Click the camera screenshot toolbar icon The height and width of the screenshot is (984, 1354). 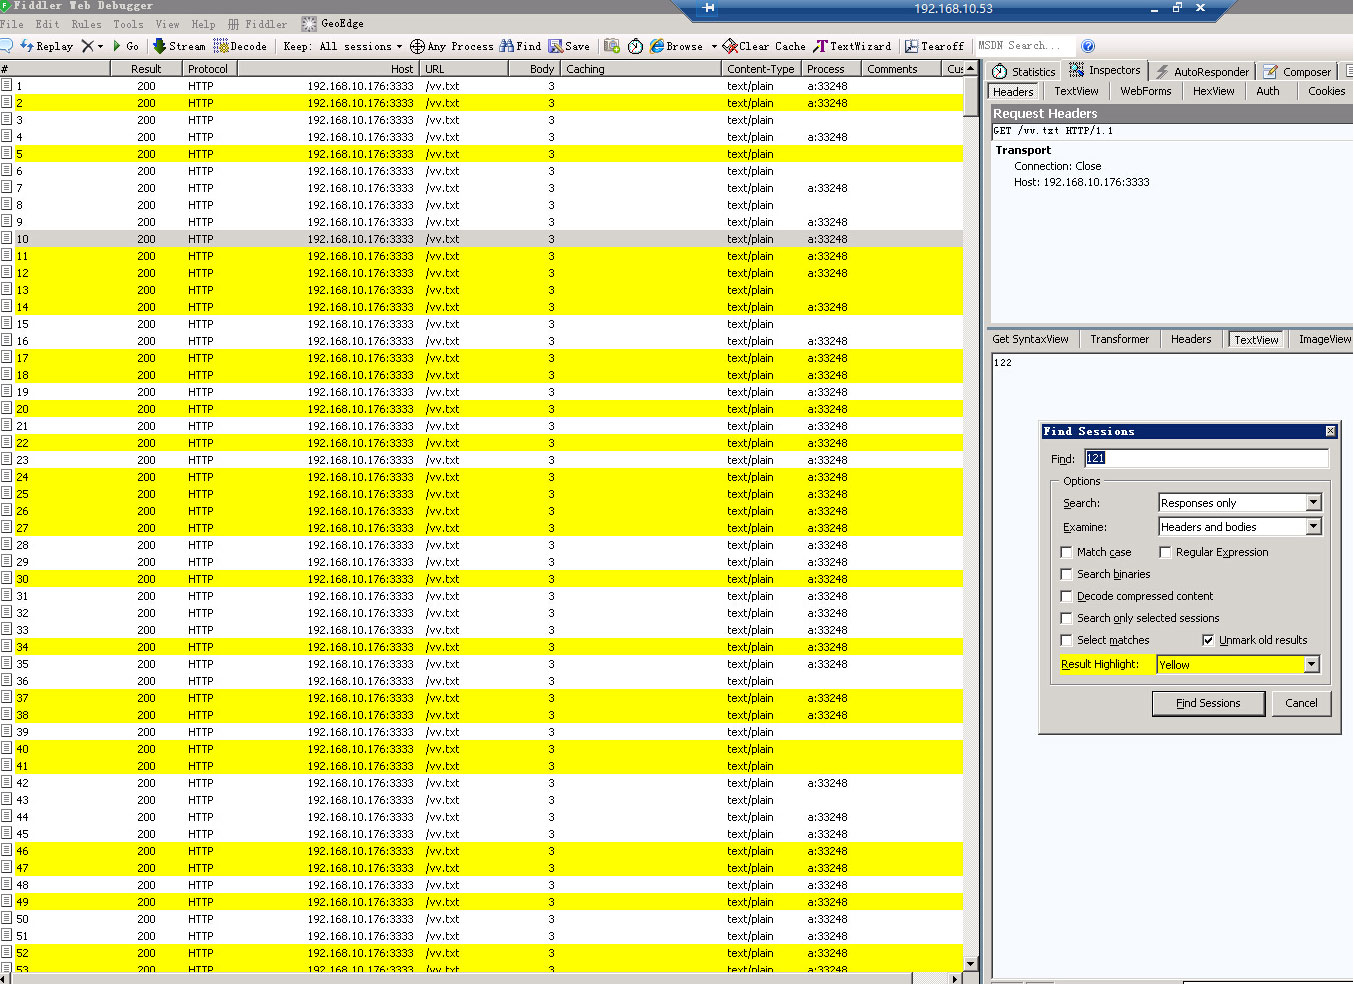(611, 46)
